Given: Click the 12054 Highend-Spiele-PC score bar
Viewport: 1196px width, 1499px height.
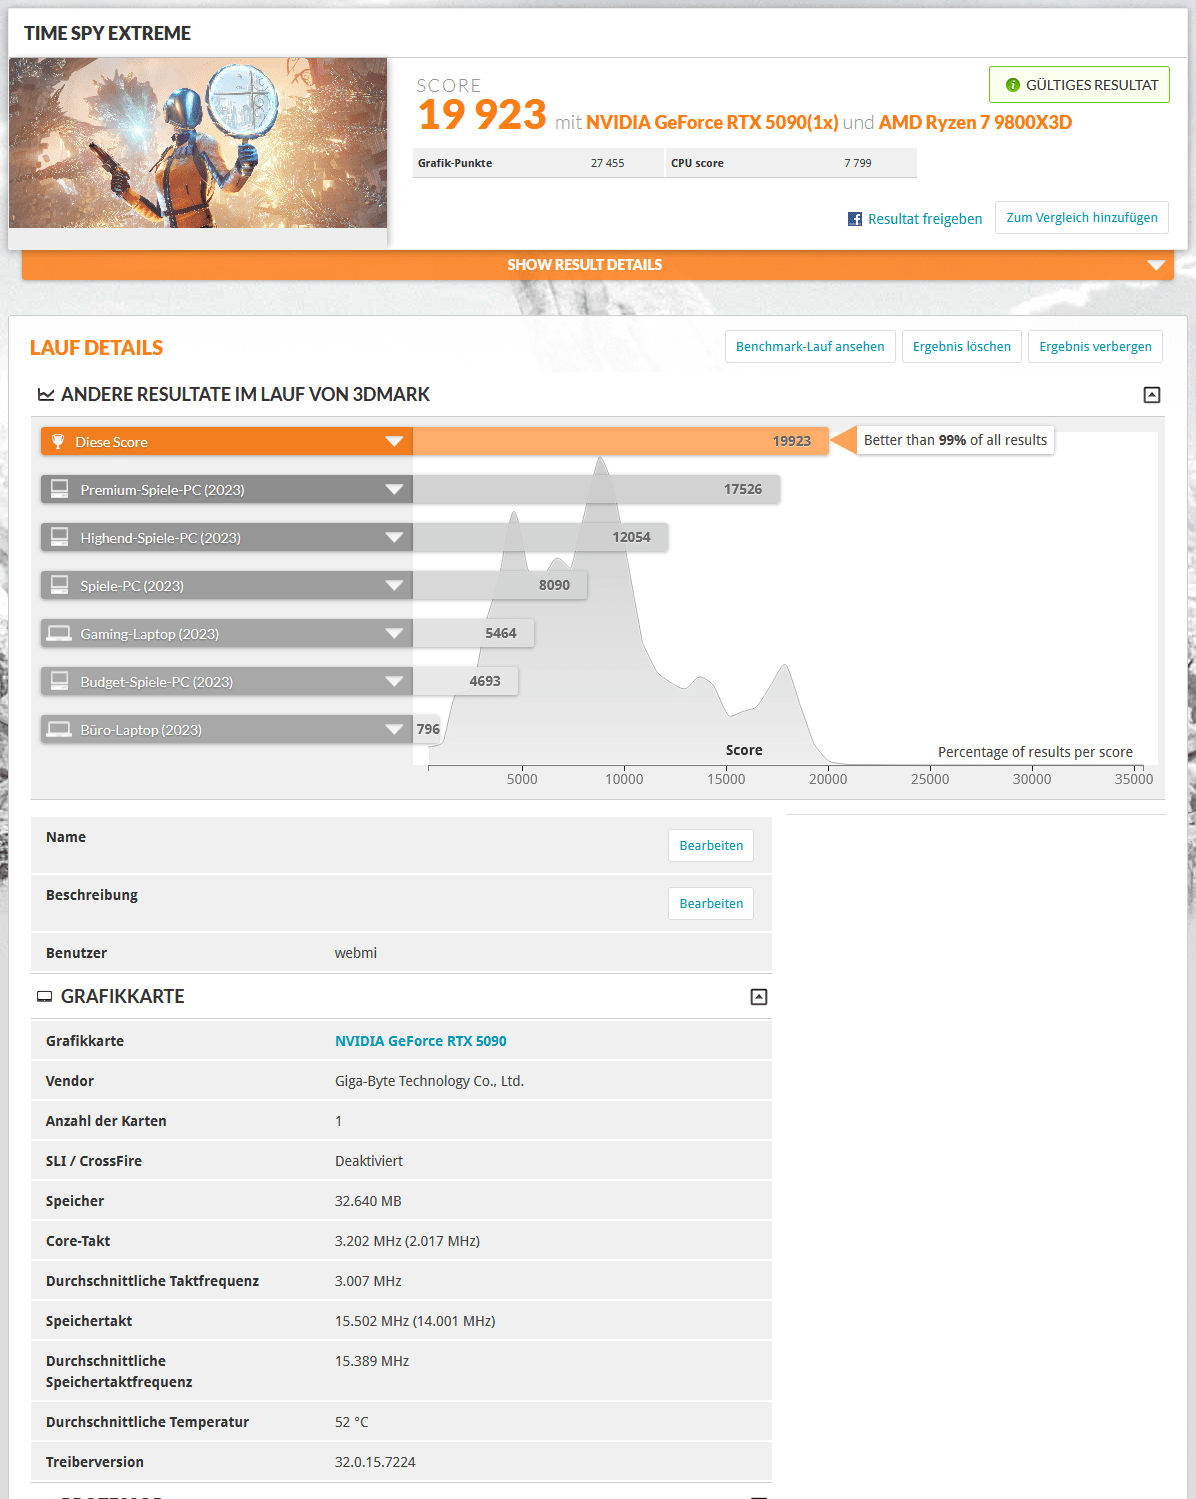Looking at the screenshot, I should (540, 537).
